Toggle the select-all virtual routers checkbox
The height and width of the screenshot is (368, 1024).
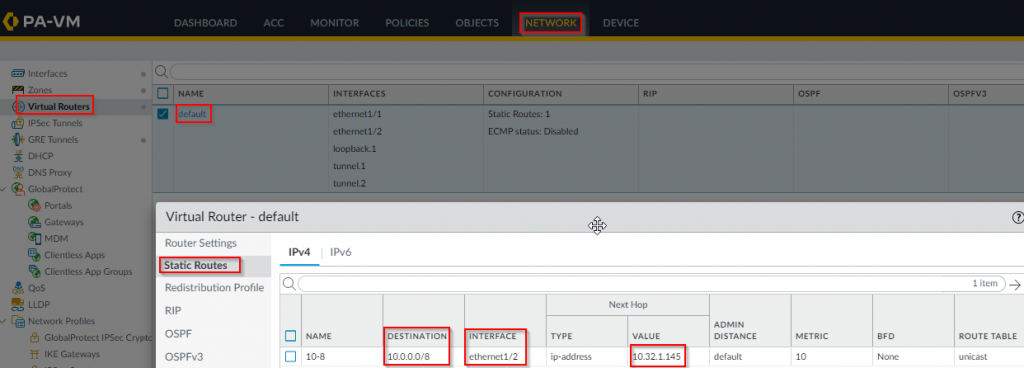163,93
